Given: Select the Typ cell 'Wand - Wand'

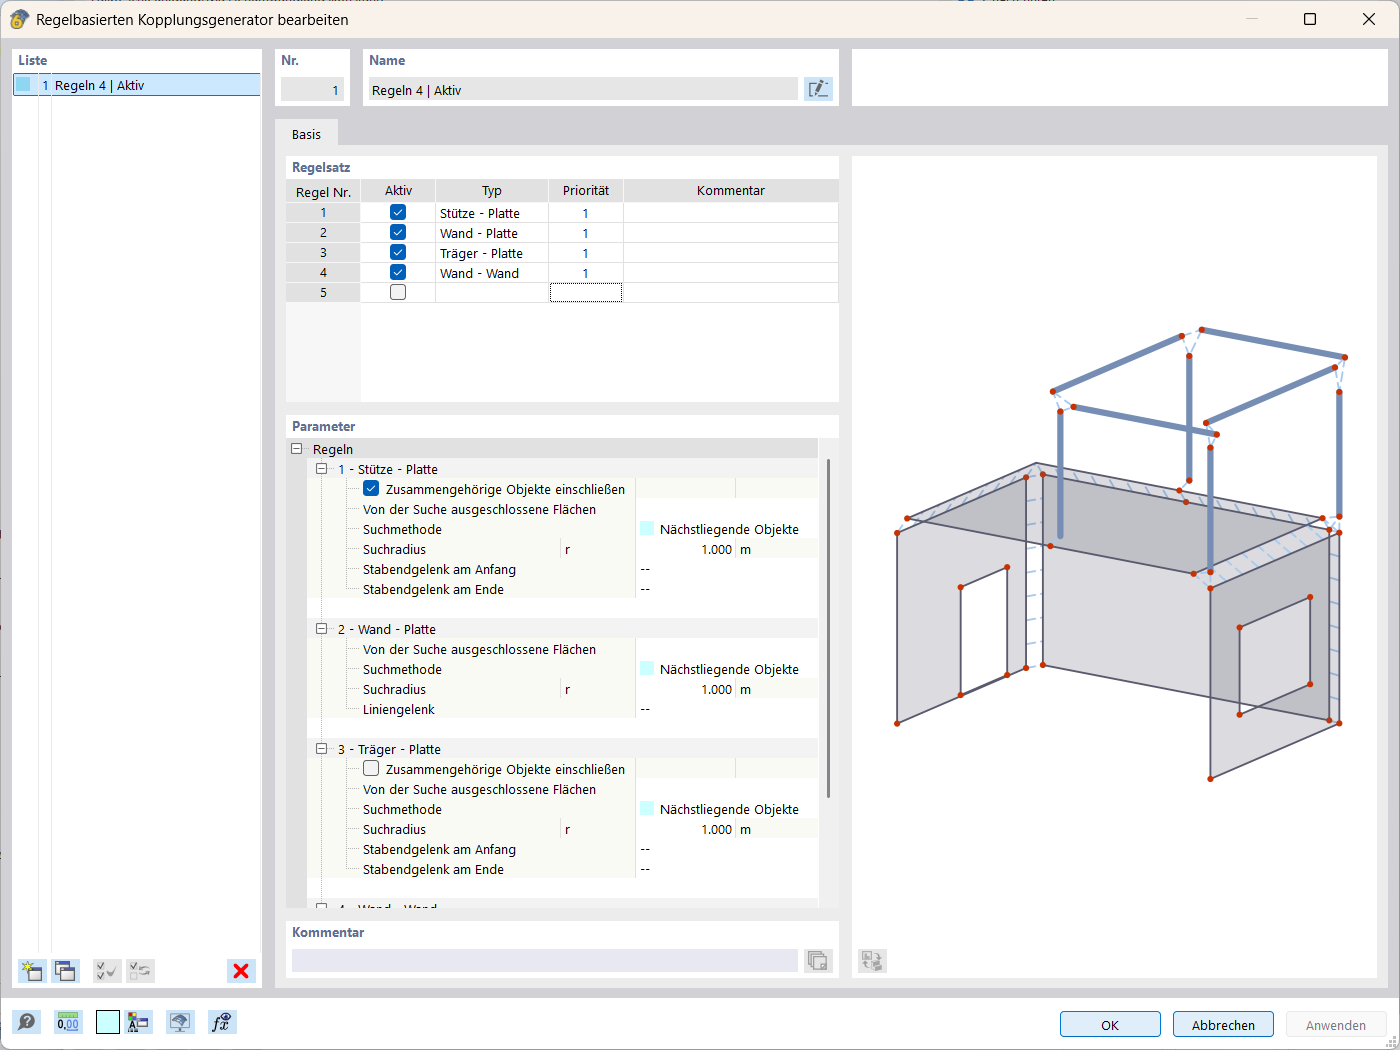Looking at the screenshot, I should pyautogui.click(x=491, y=273).
